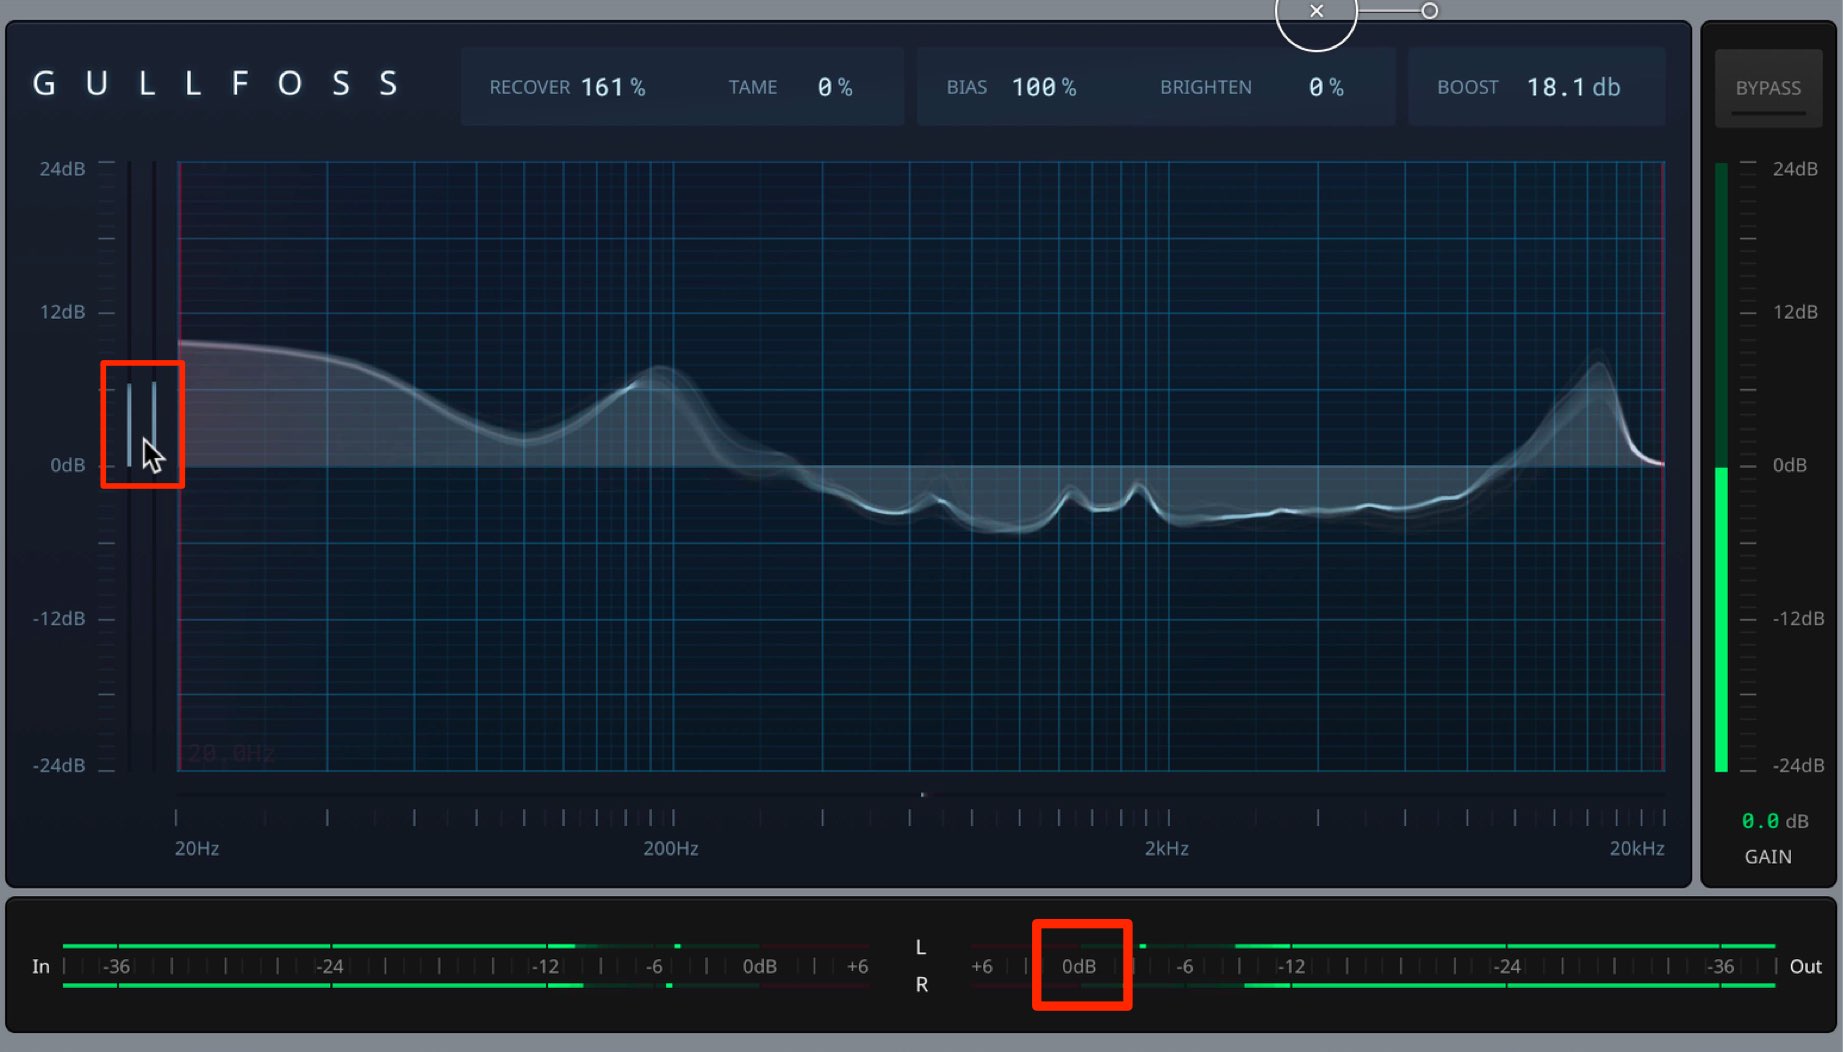Image resolution: width=1844 pixels, height=1052 pixels.
Task: Click the GAIN fader meter
Action: [x=1722, y=468]
